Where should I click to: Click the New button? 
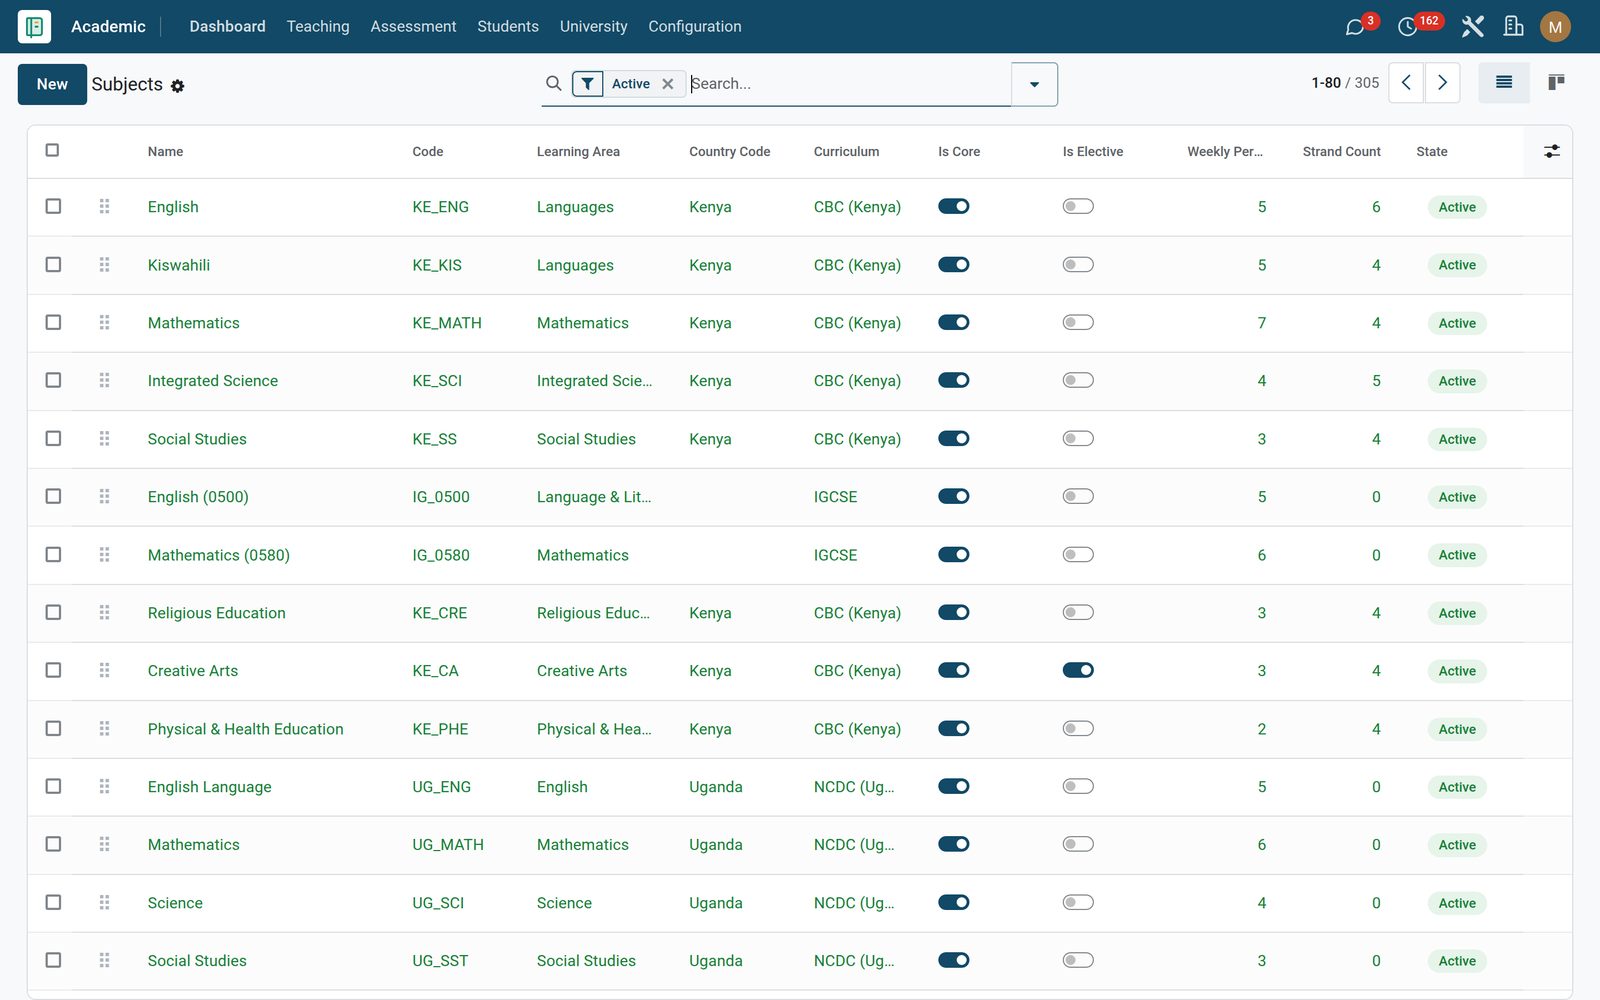[x=52, y=84]
